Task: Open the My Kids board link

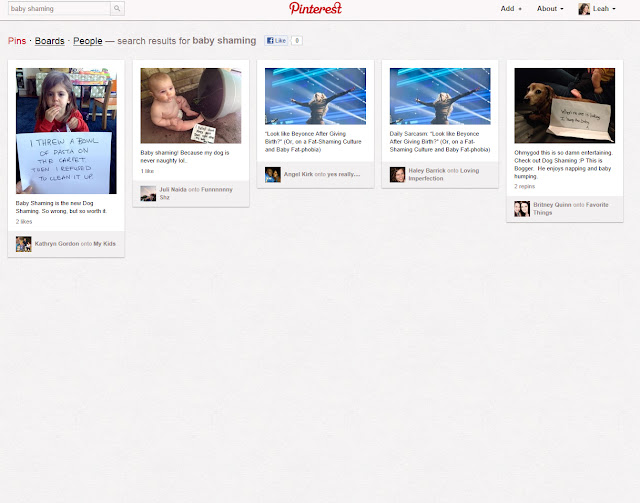Action: [x=104, y=244]
